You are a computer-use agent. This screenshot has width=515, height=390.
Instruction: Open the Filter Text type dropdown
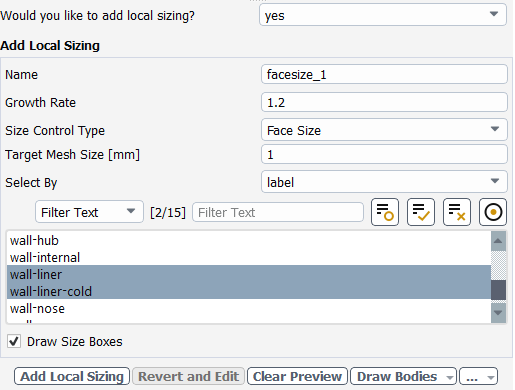(x=89, y=212)
